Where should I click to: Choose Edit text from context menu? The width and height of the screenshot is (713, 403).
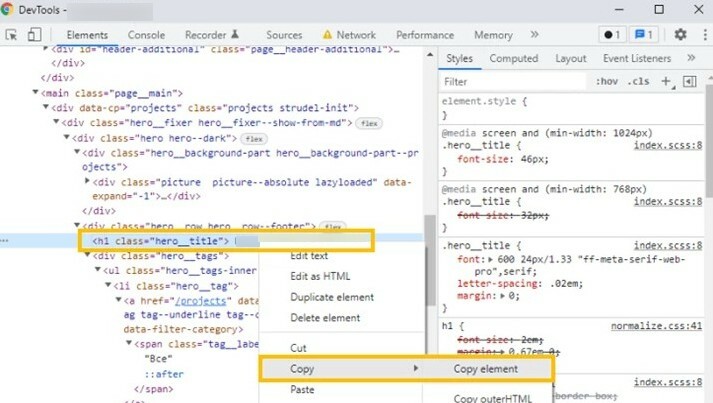tap(309, 256)
